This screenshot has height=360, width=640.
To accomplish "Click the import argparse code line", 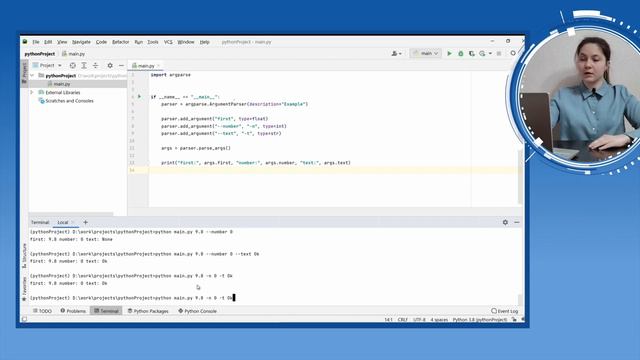I will [x=171, y=75].
